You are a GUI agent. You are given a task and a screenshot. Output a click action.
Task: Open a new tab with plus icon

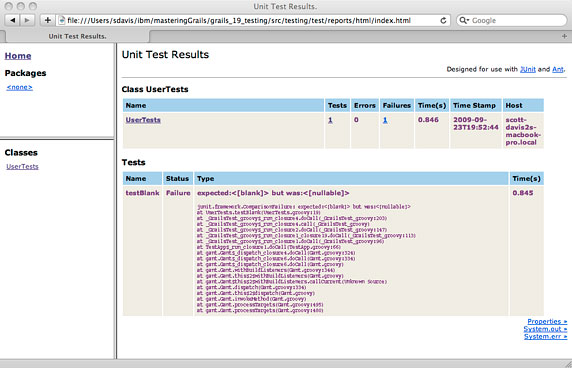[x=564, y=36]
